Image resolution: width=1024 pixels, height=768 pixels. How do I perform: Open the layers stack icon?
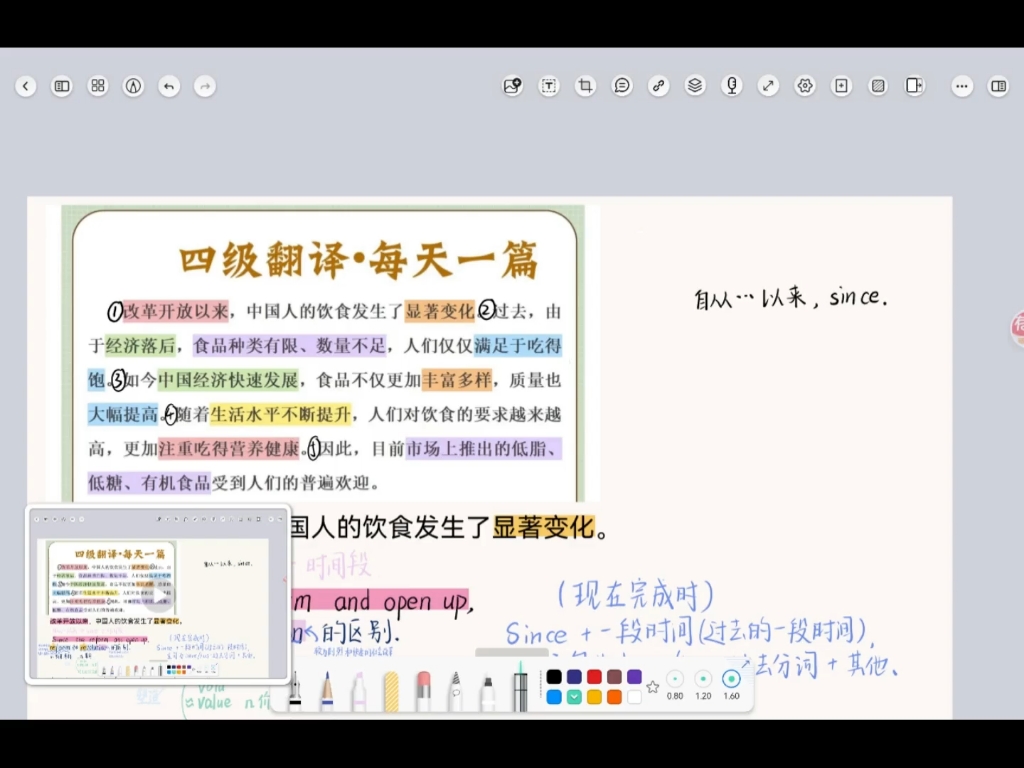pos(696,86)
